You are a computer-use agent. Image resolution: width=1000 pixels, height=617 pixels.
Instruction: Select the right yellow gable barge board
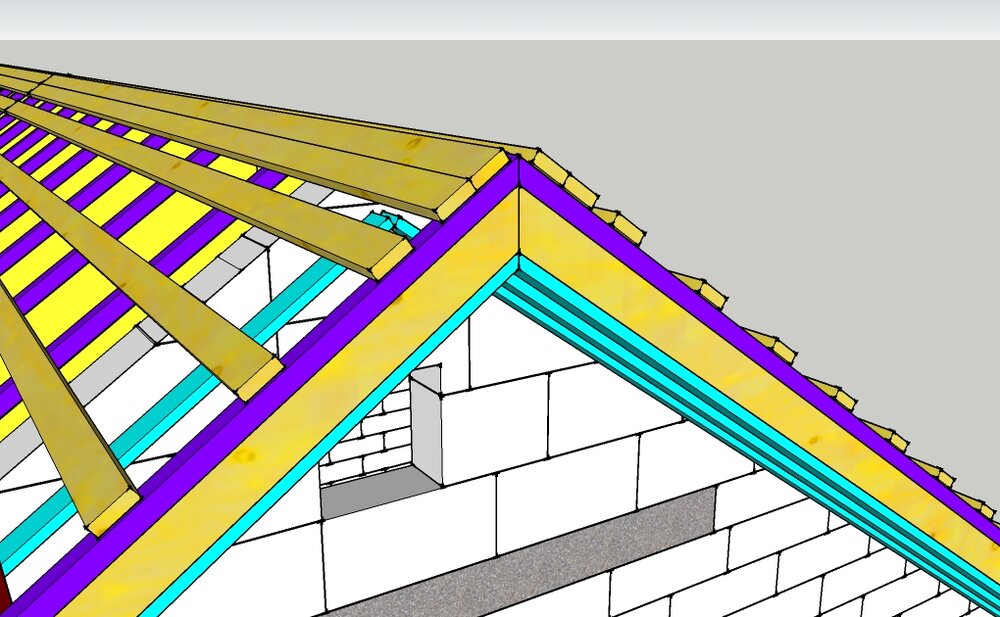pos(753,383)
